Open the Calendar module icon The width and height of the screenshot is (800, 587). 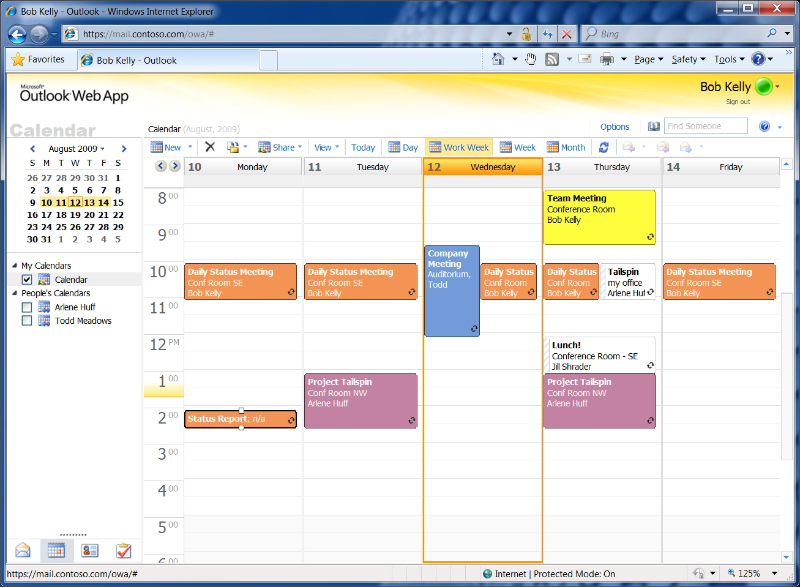tap(56, 550)
